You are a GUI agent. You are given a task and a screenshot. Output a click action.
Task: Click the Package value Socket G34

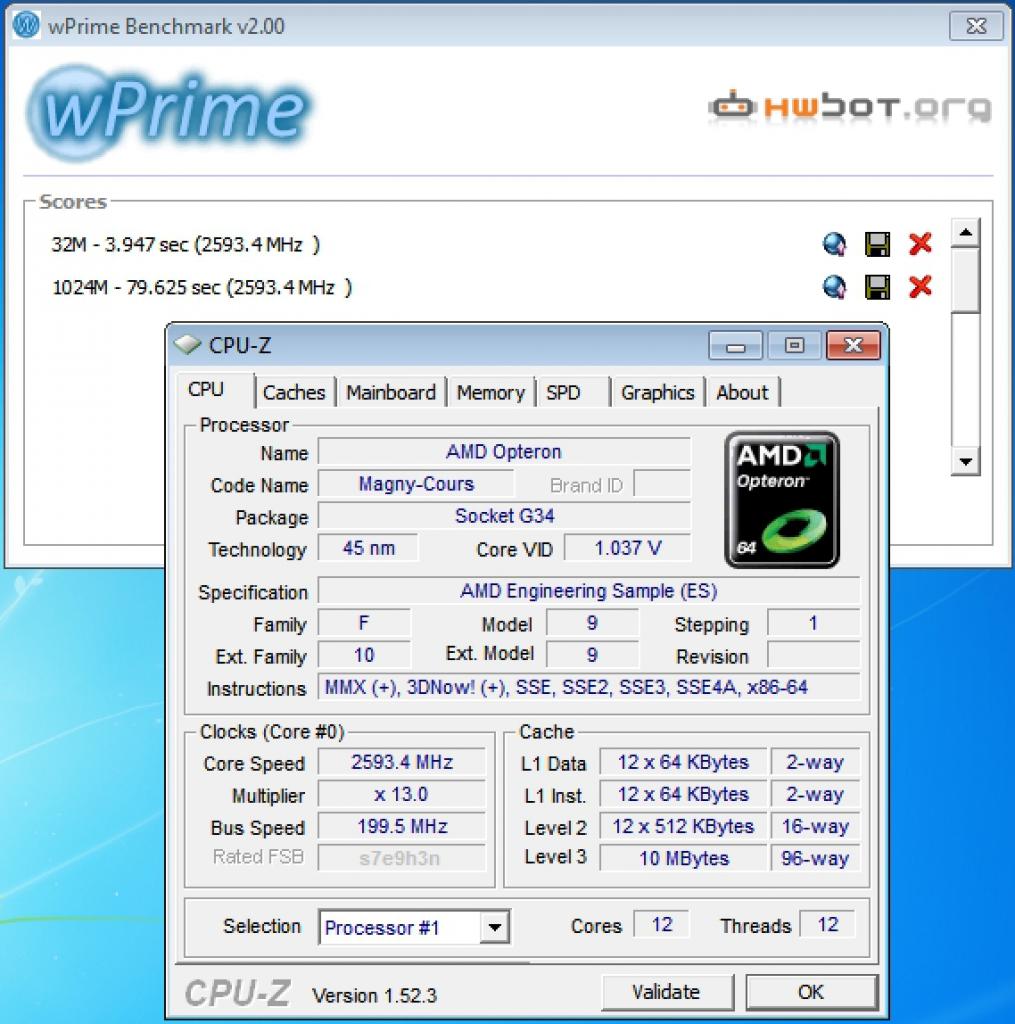(504, 516)
